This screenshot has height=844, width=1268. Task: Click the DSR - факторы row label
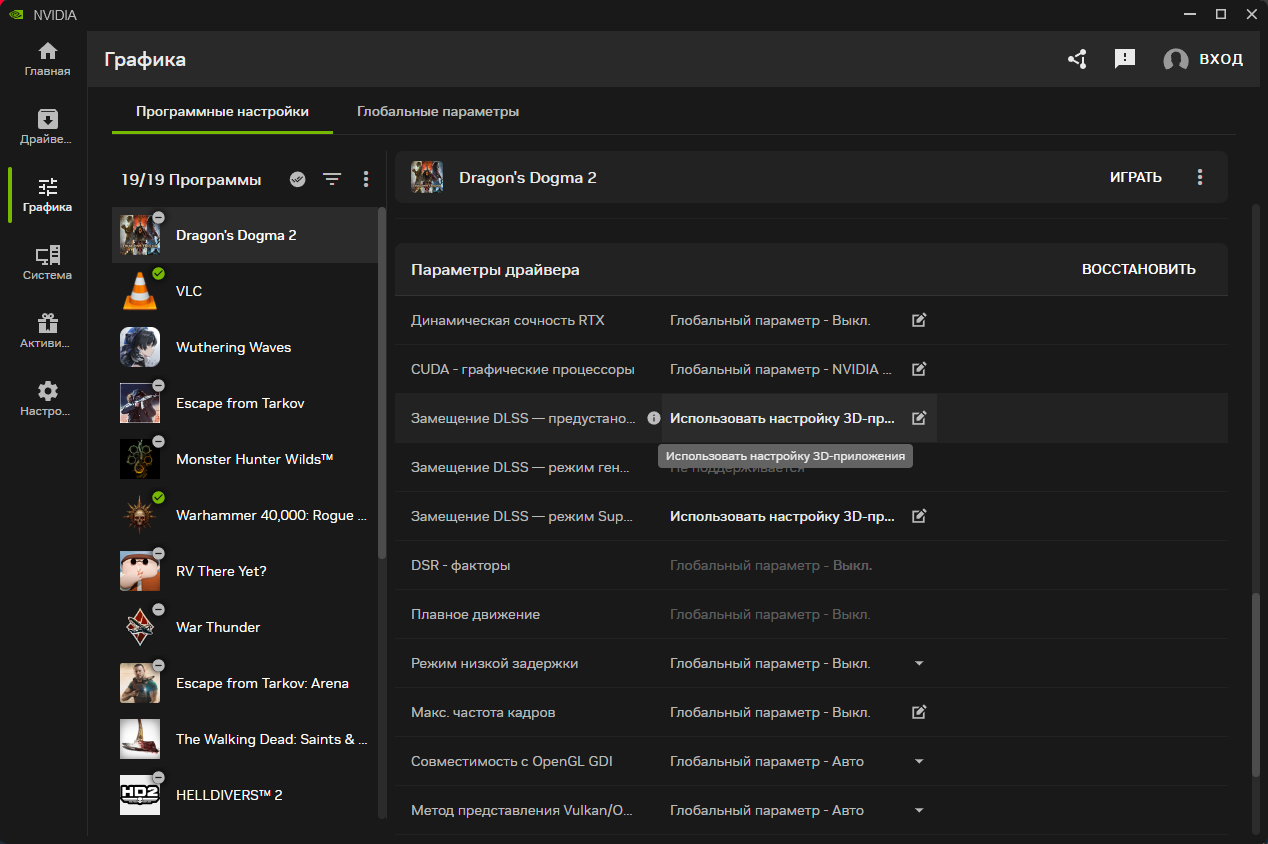(461, 565)
